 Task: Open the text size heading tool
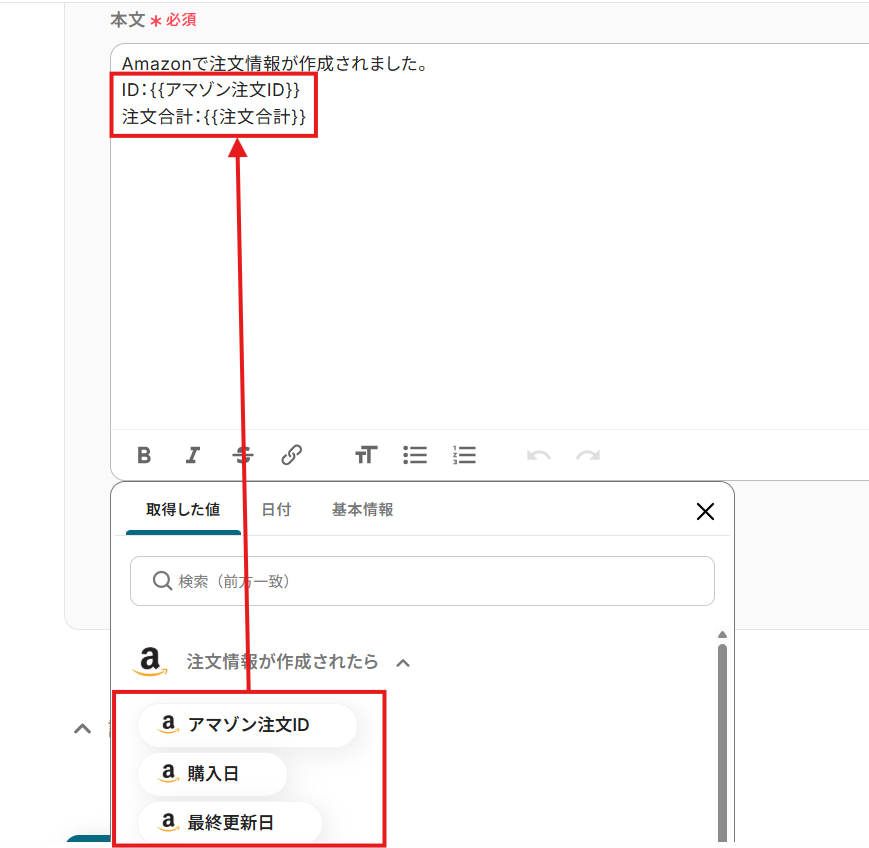(x=366, y=455)
